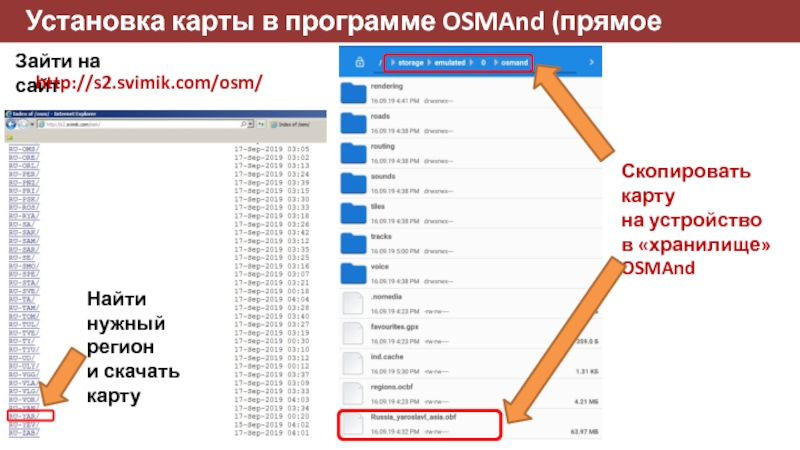This screenshot has width=800, height=450.
Task: Select the regions.ocbf file icon
Action: click(x=355, y=393)
